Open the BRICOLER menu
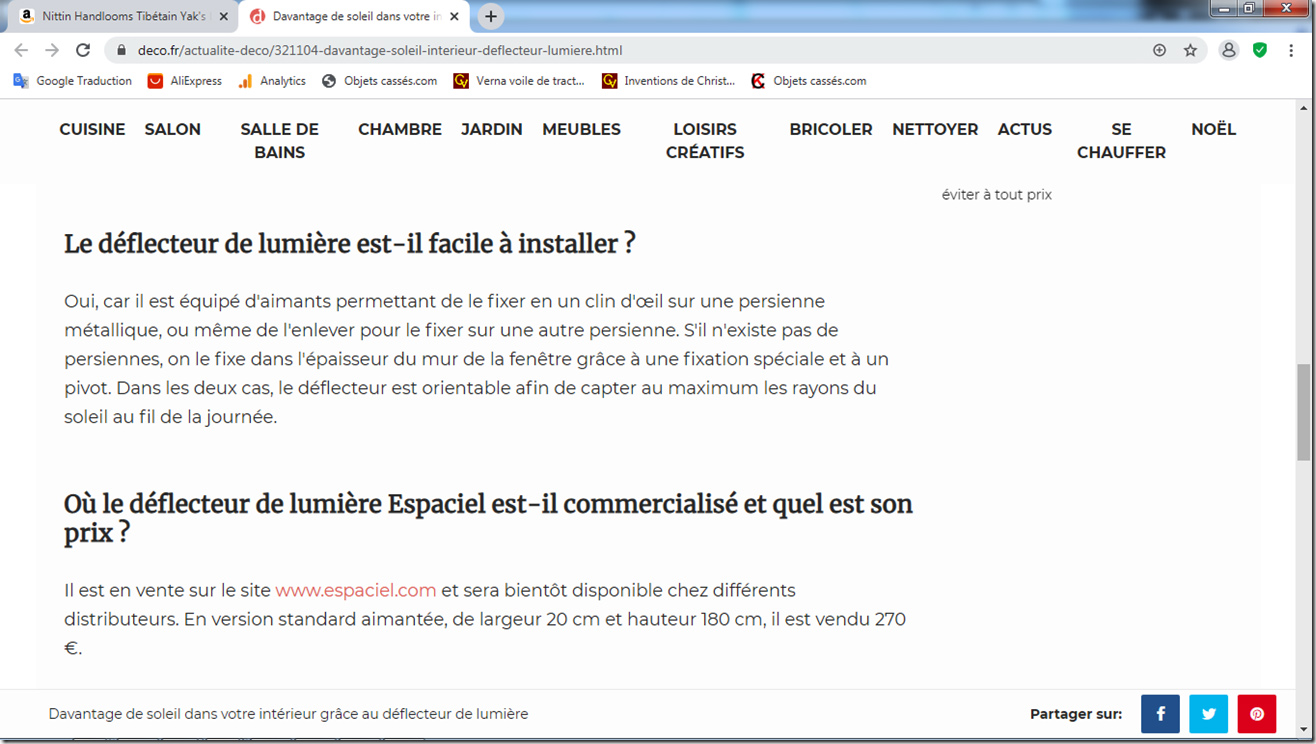 coord(831,129)
